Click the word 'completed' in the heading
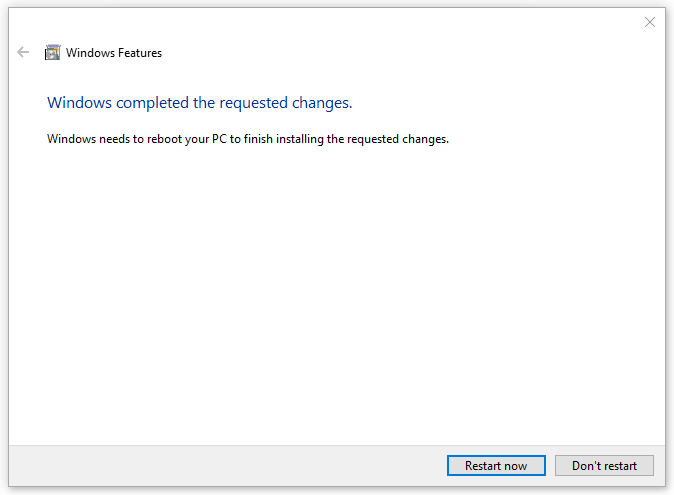Viewport: 674px width, 495px height. pyautogui.click(x=152, y=104)
